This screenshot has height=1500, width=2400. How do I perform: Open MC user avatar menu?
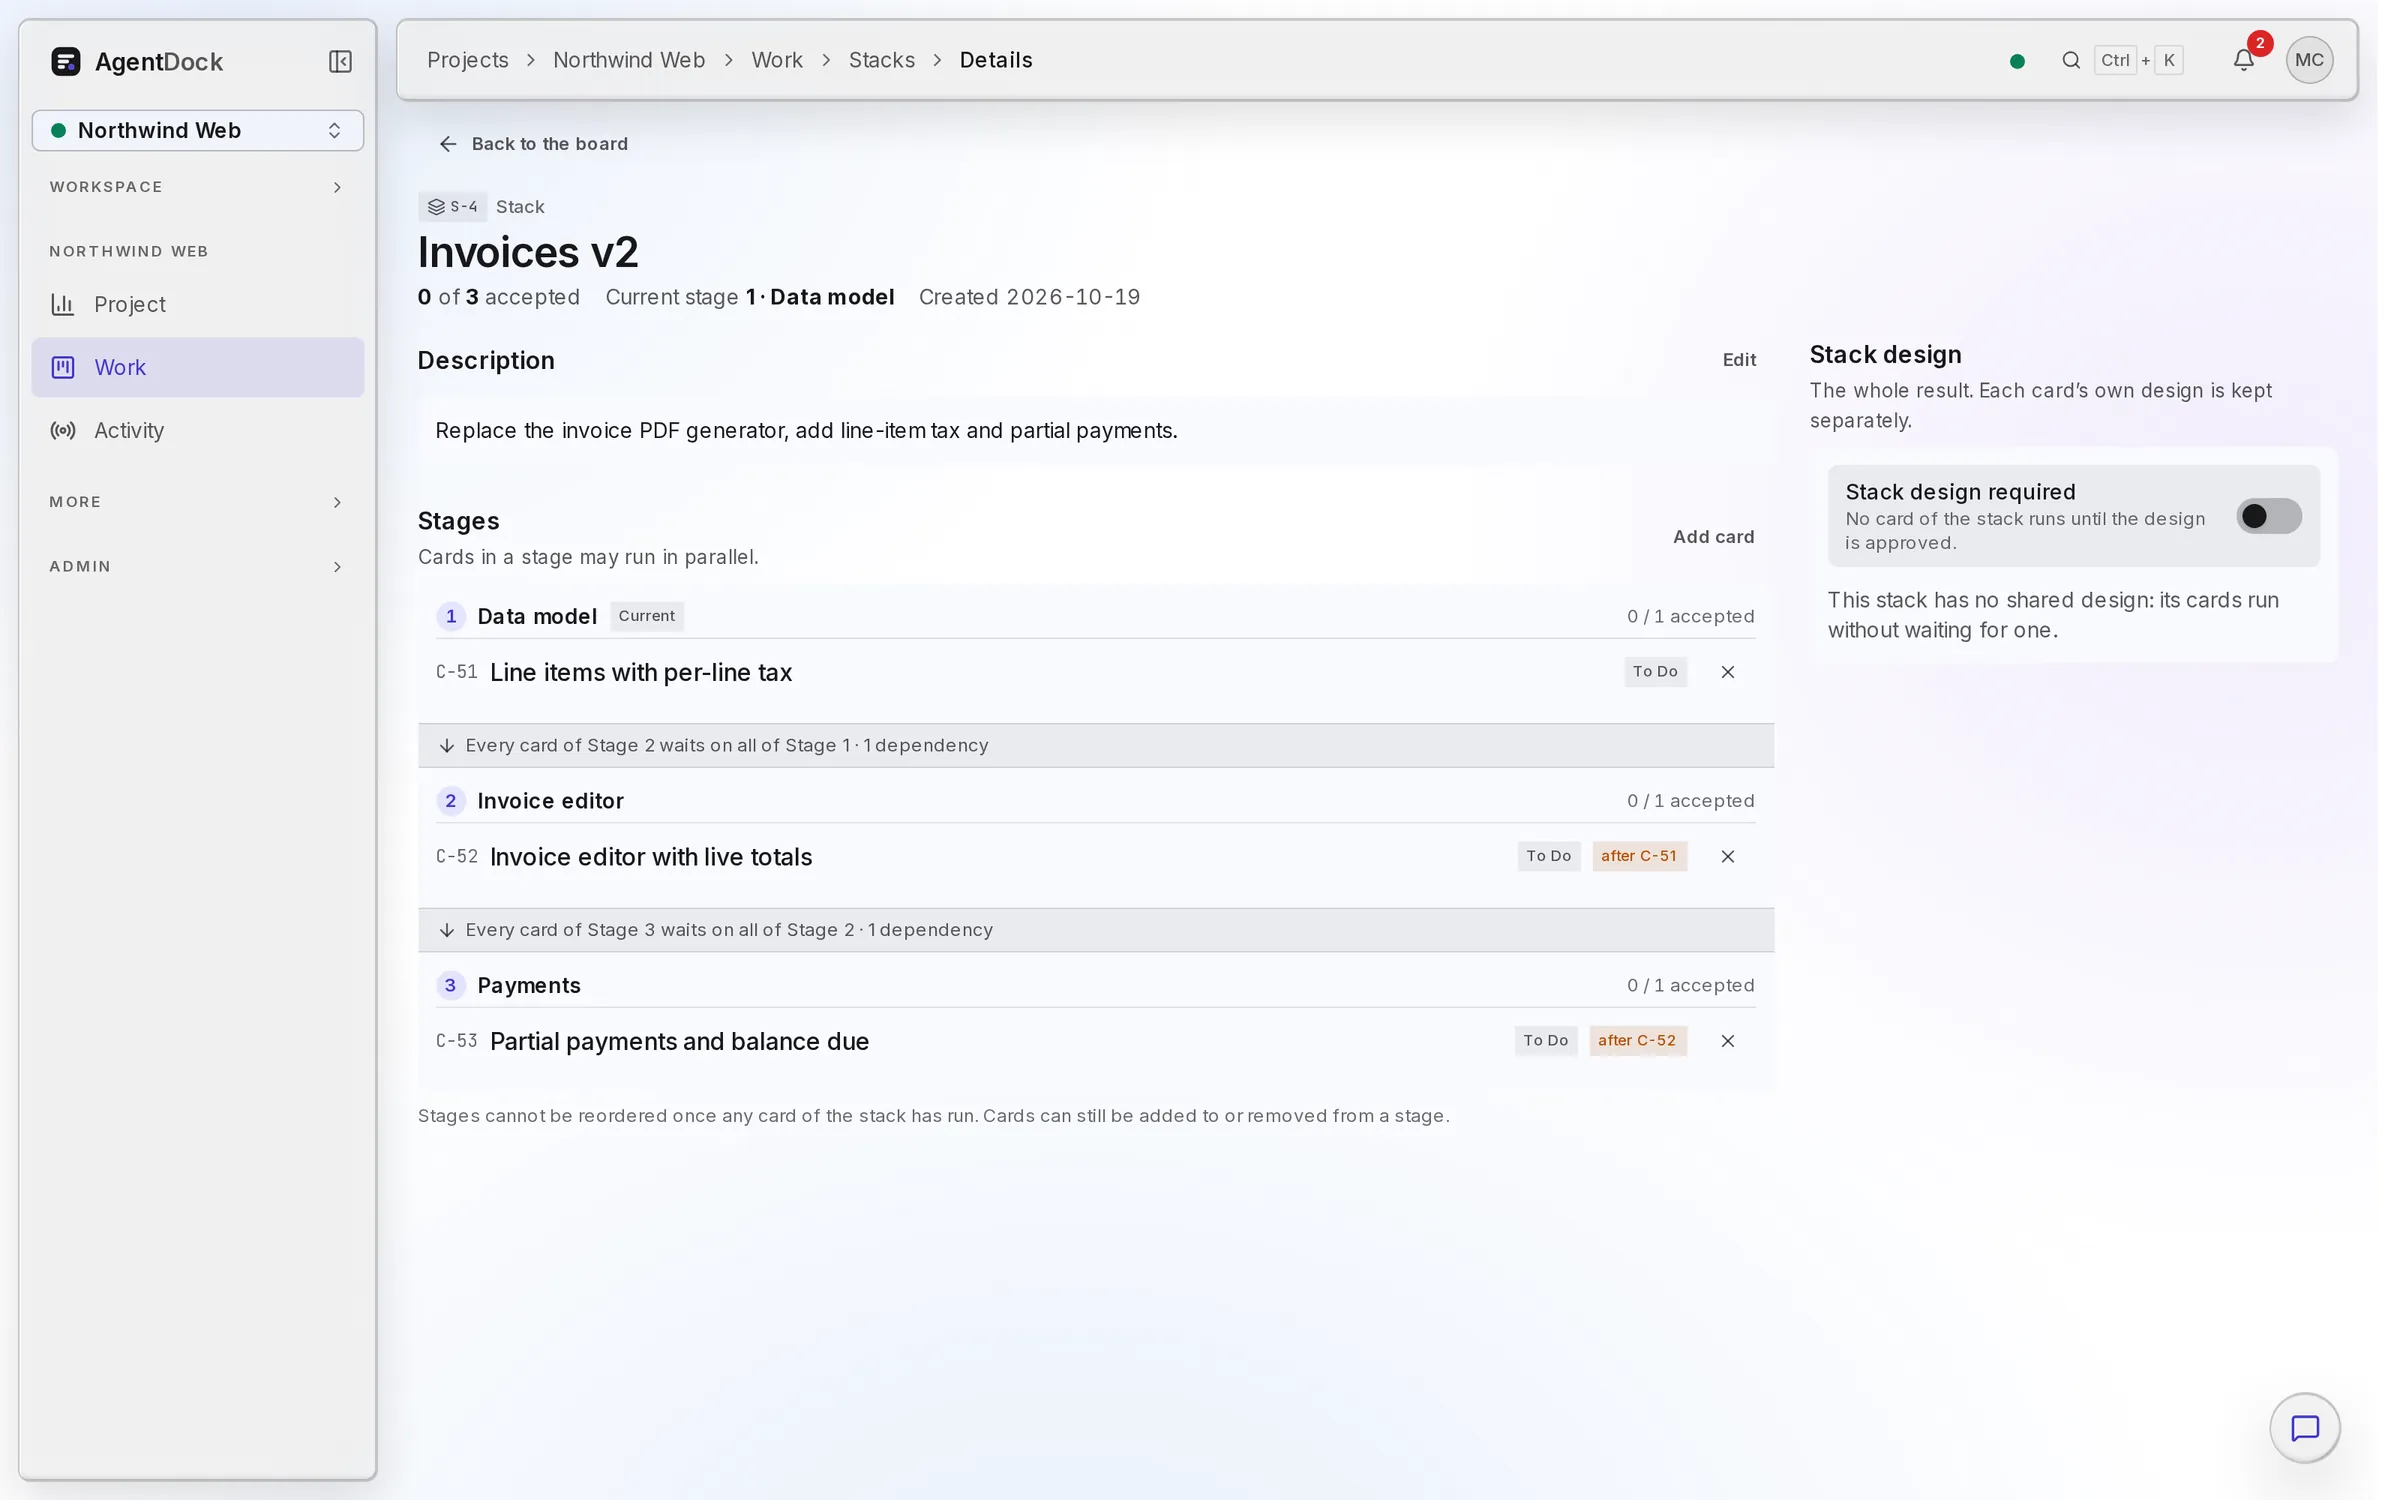tap(2309, 60)
